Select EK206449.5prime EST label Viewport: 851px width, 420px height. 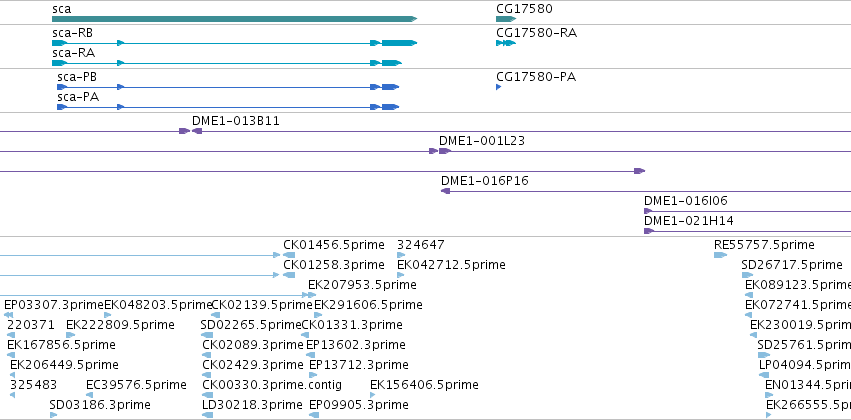click(64, 365)
